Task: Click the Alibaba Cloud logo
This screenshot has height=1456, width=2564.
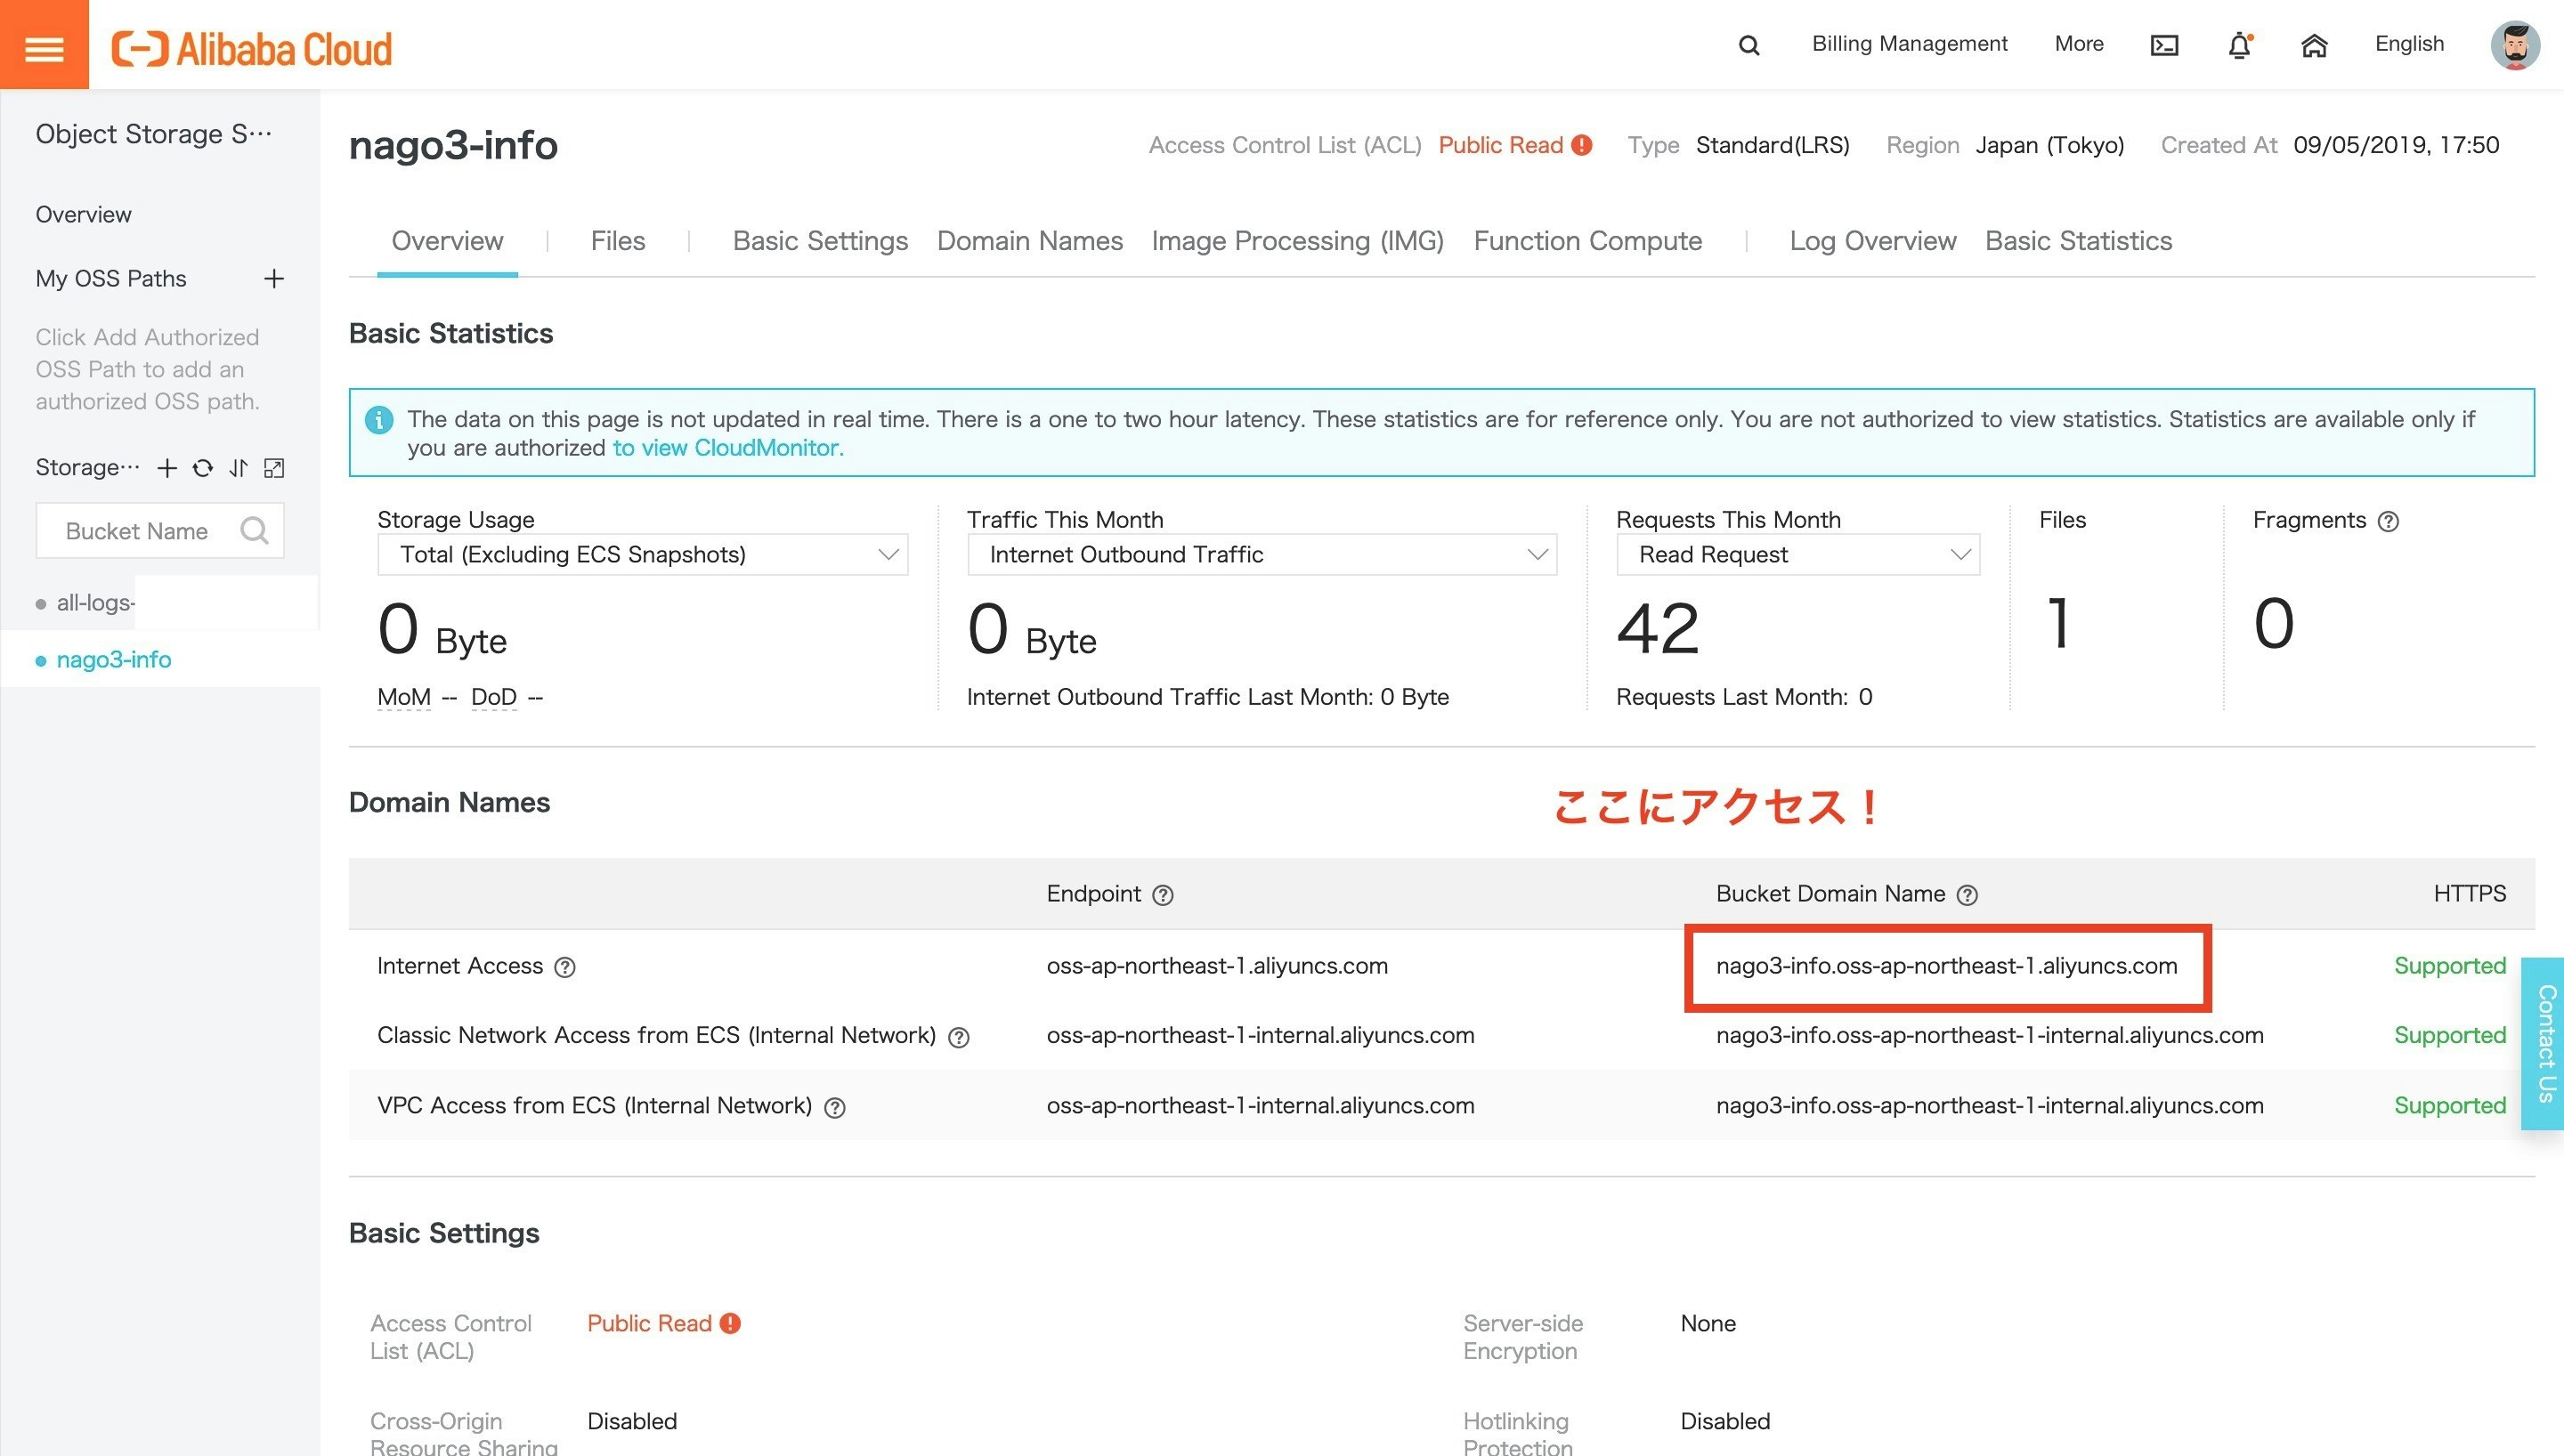Action: click(x=251, y=48)
